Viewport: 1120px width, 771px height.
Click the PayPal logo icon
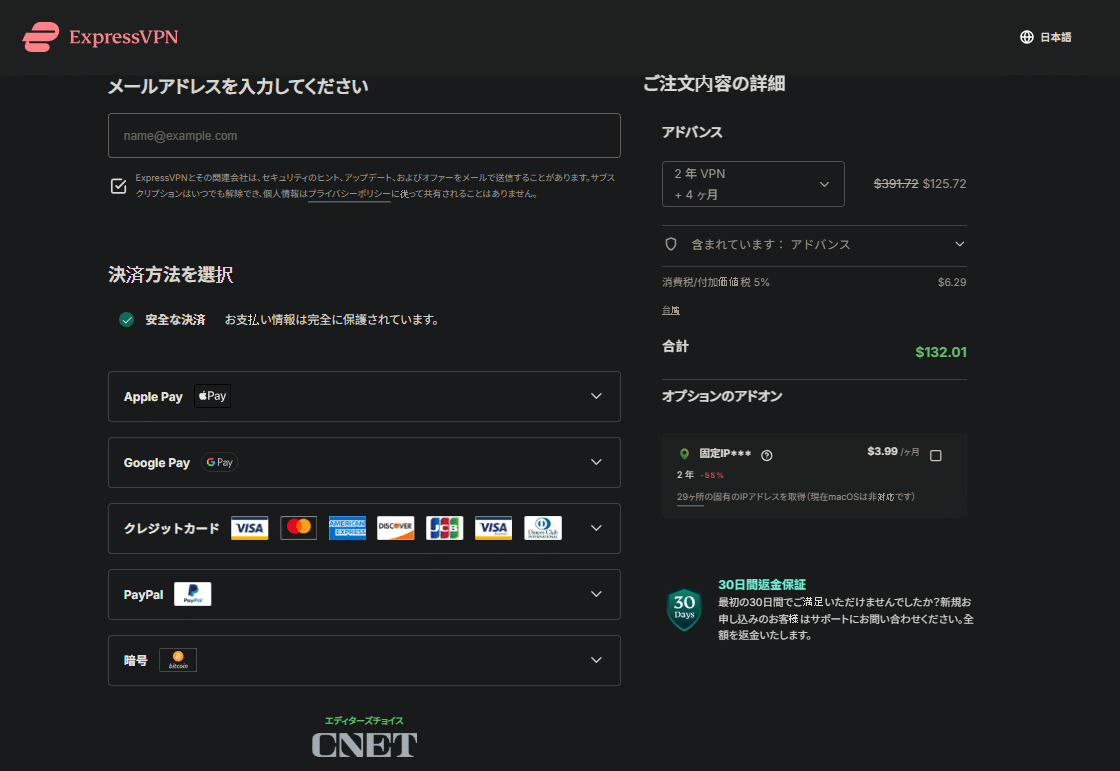(x=192, y=594)
